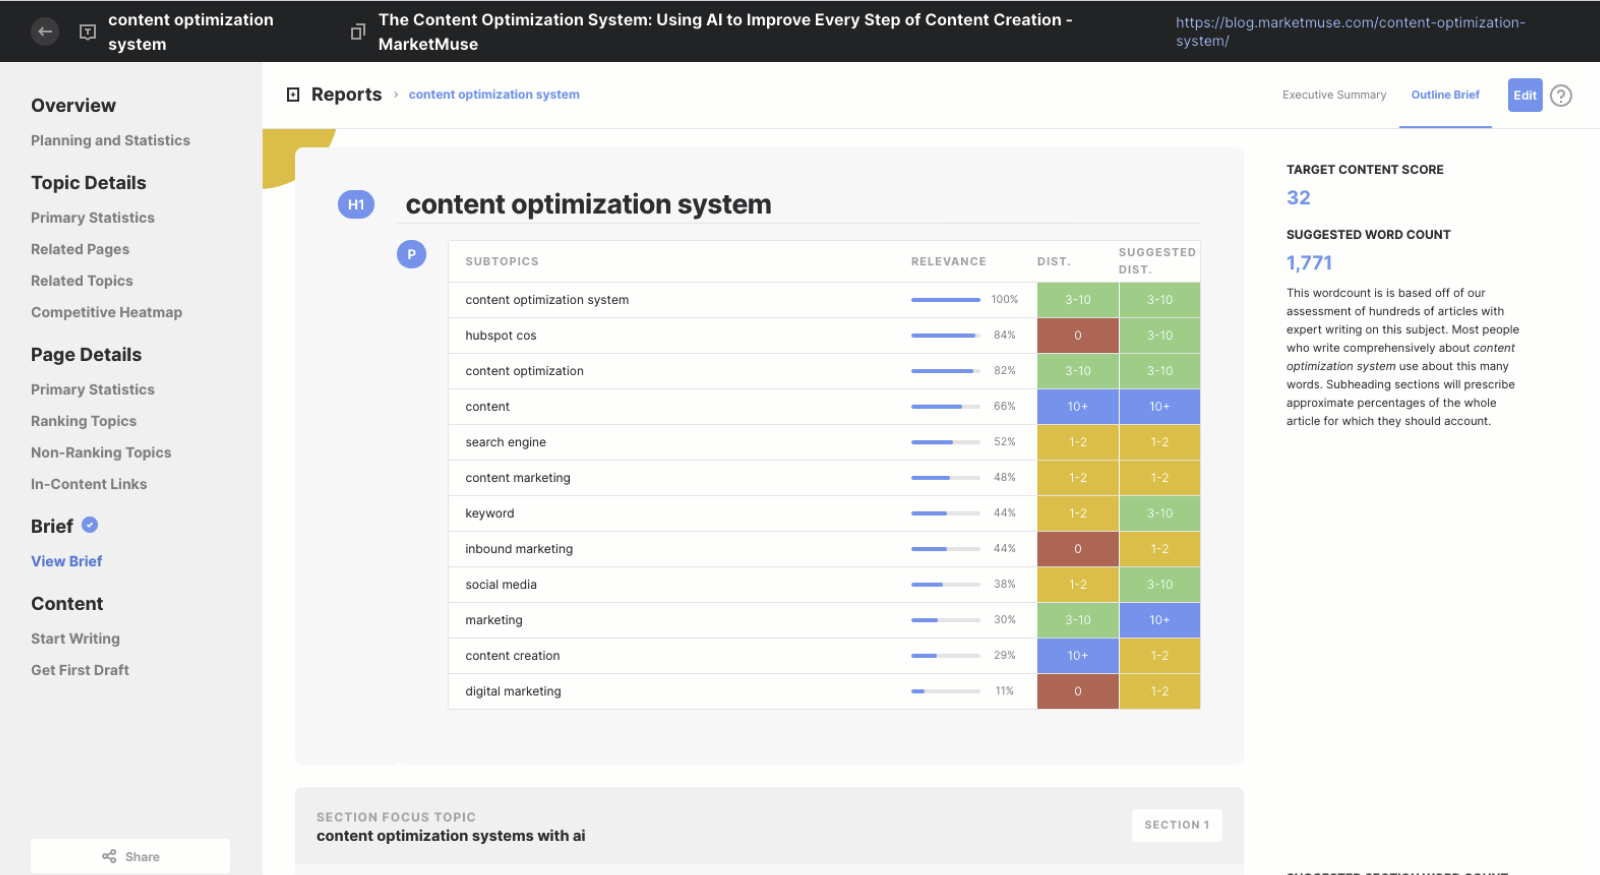Click the page copy icon beside the article title
This screenshot has width=1600, height=875.
pos(358,32)
